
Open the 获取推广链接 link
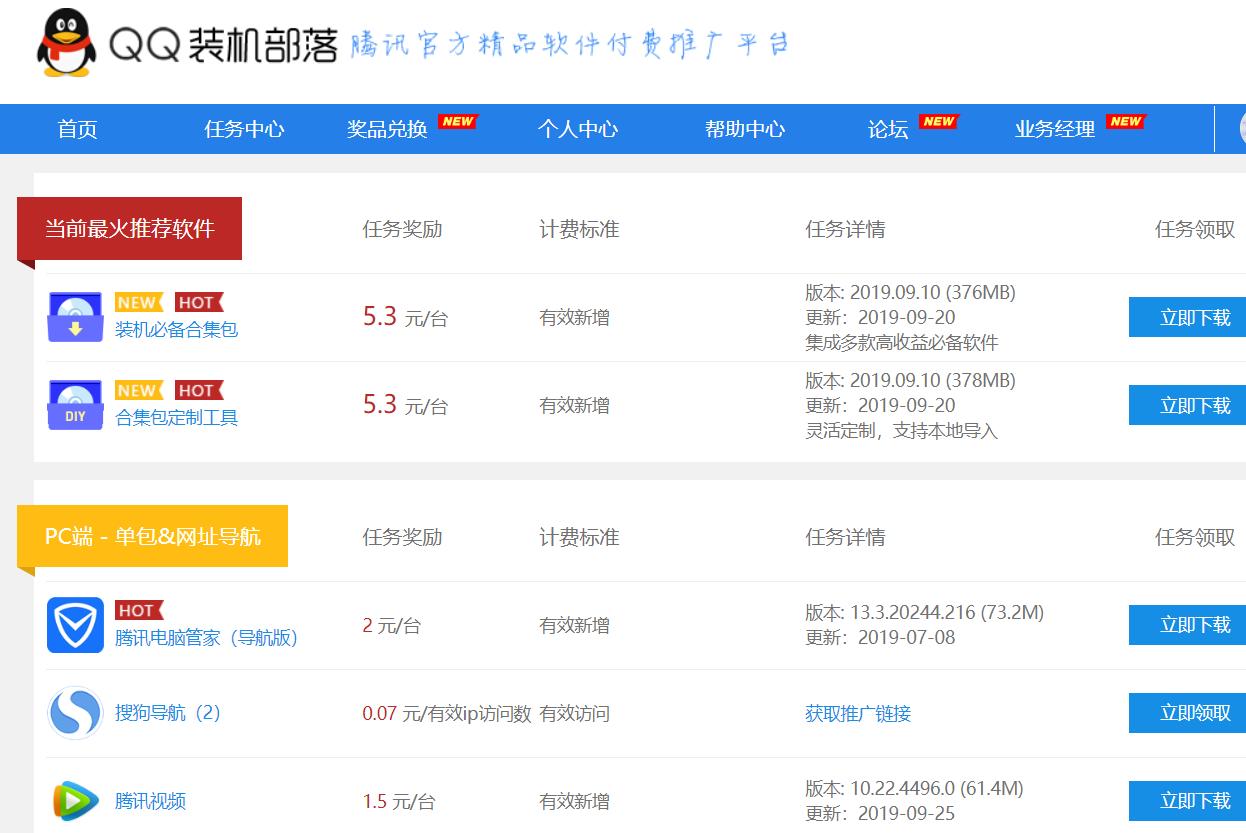pyautogui.click(x=857, y=714)
